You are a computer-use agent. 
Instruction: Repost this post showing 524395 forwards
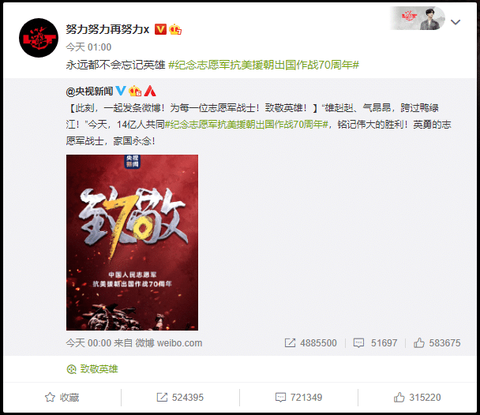[180, 397]
